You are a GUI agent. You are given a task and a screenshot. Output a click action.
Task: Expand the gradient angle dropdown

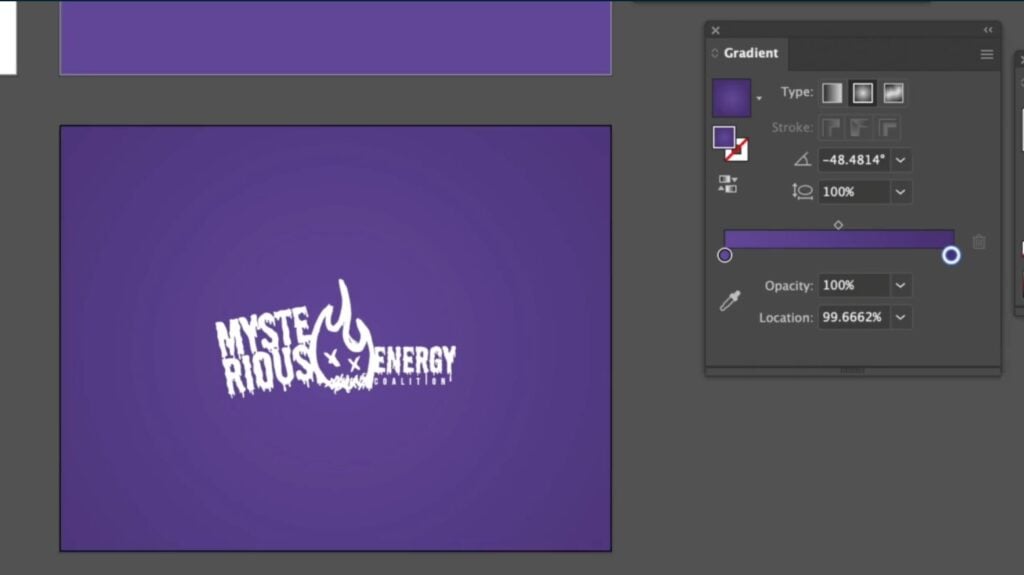(901, 160)
